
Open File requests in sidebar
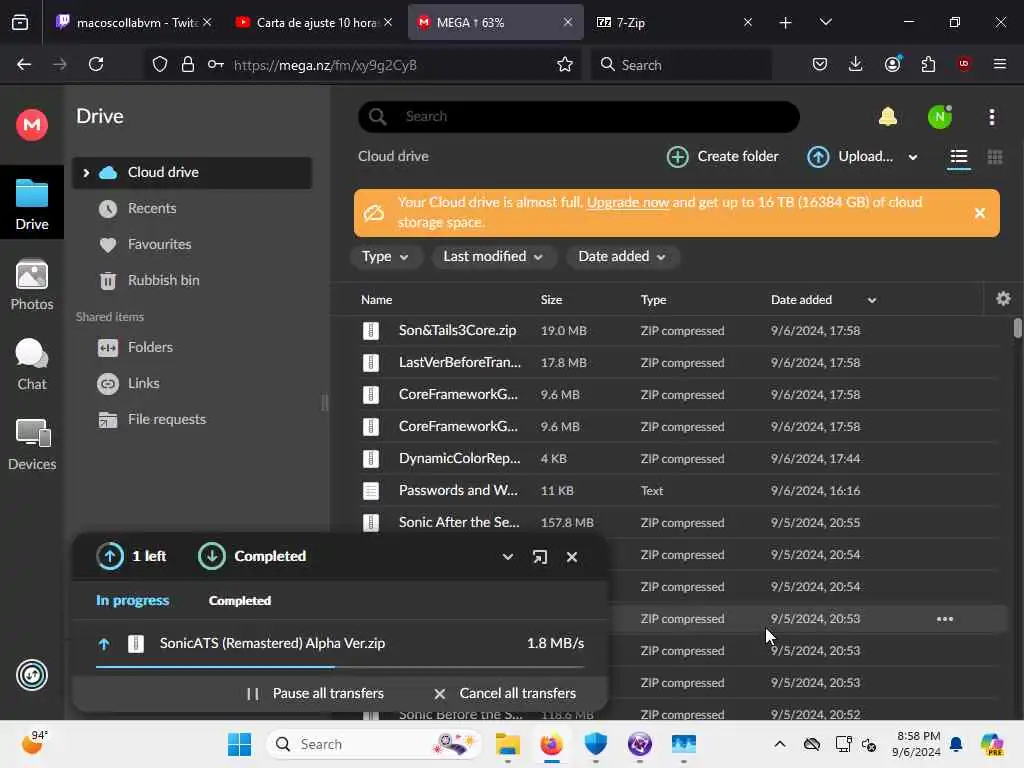[166, 419]
